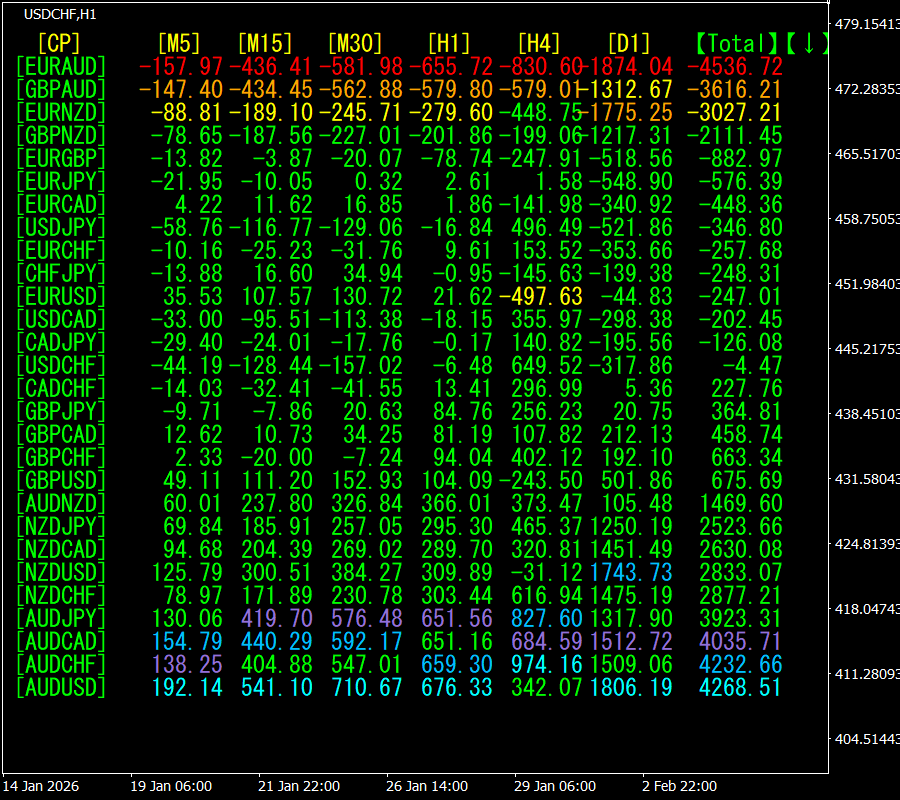This screenshot has width=900, height=800.
Task: Select the [AUDCAD] pair label
Action: coord(61,641)
